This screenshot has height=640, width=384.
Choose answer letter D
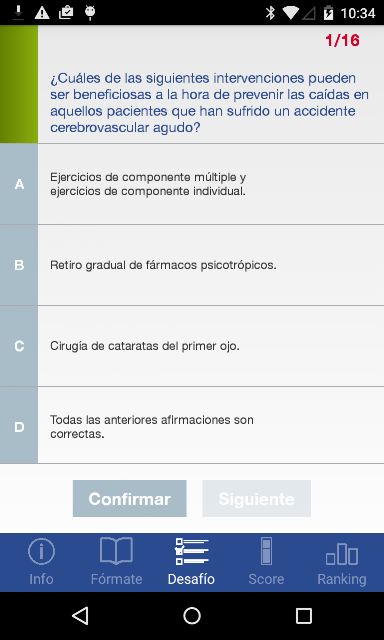(19, 427)
